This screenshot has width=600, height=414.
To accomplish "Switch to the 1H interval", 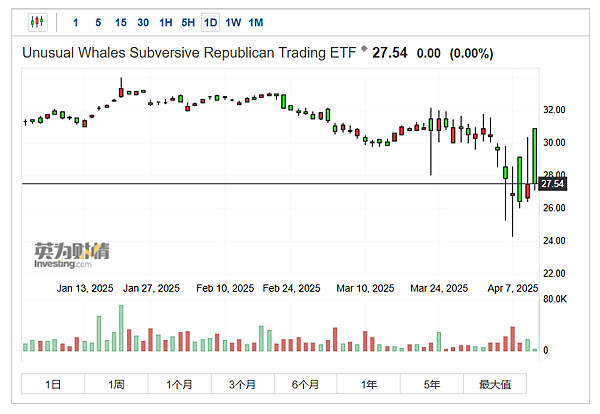I will (x=166, y=23).
